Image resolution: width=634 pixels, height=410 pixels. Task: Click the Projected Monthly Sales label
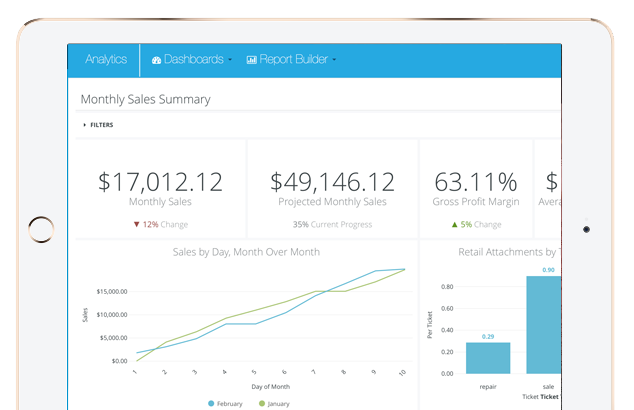[x=332, y=201]
